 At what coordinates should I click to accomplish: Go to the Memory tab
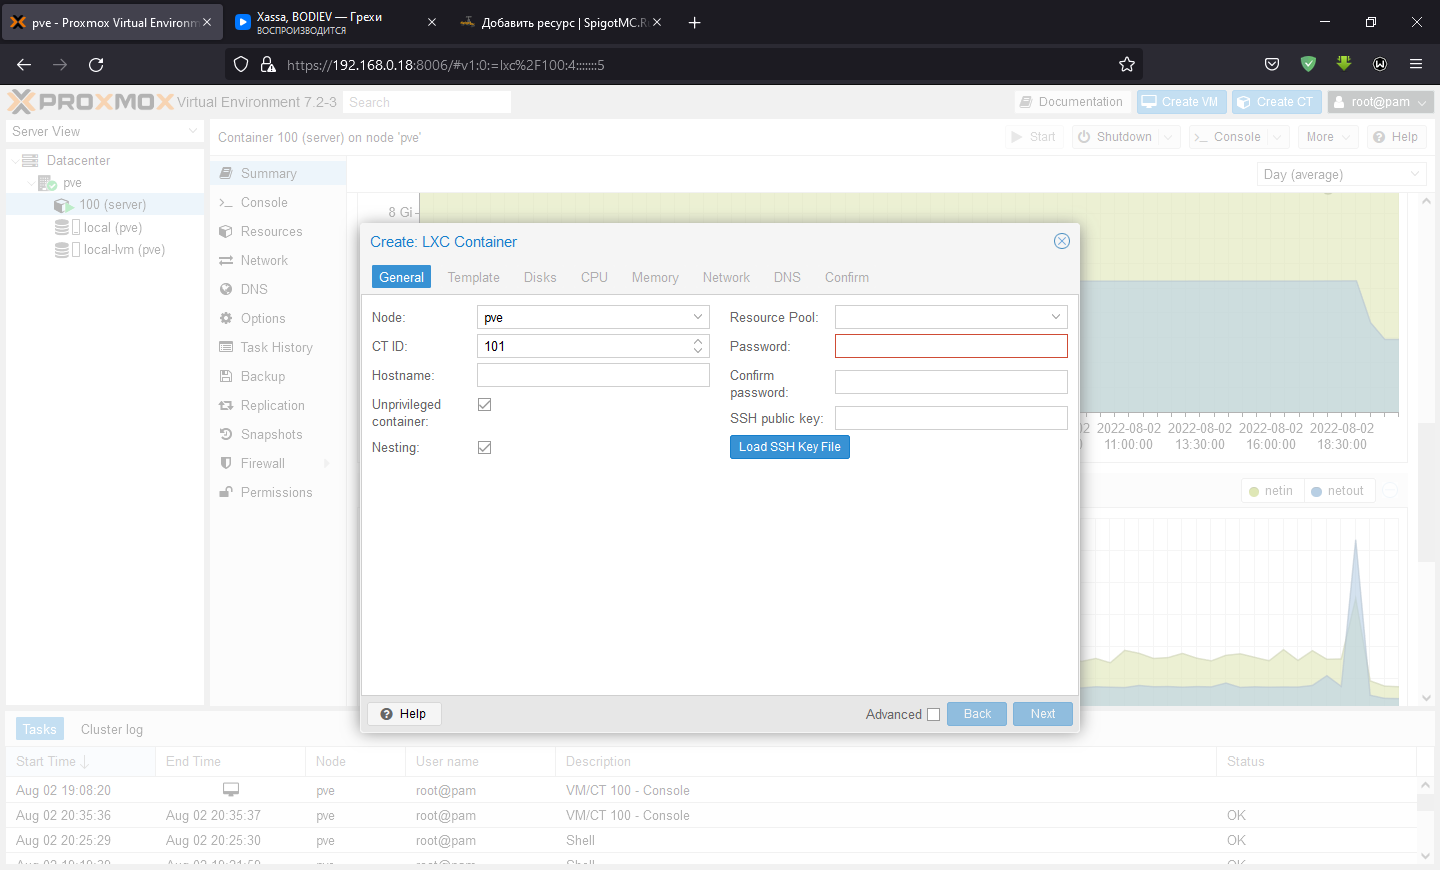tap(655, 277)
